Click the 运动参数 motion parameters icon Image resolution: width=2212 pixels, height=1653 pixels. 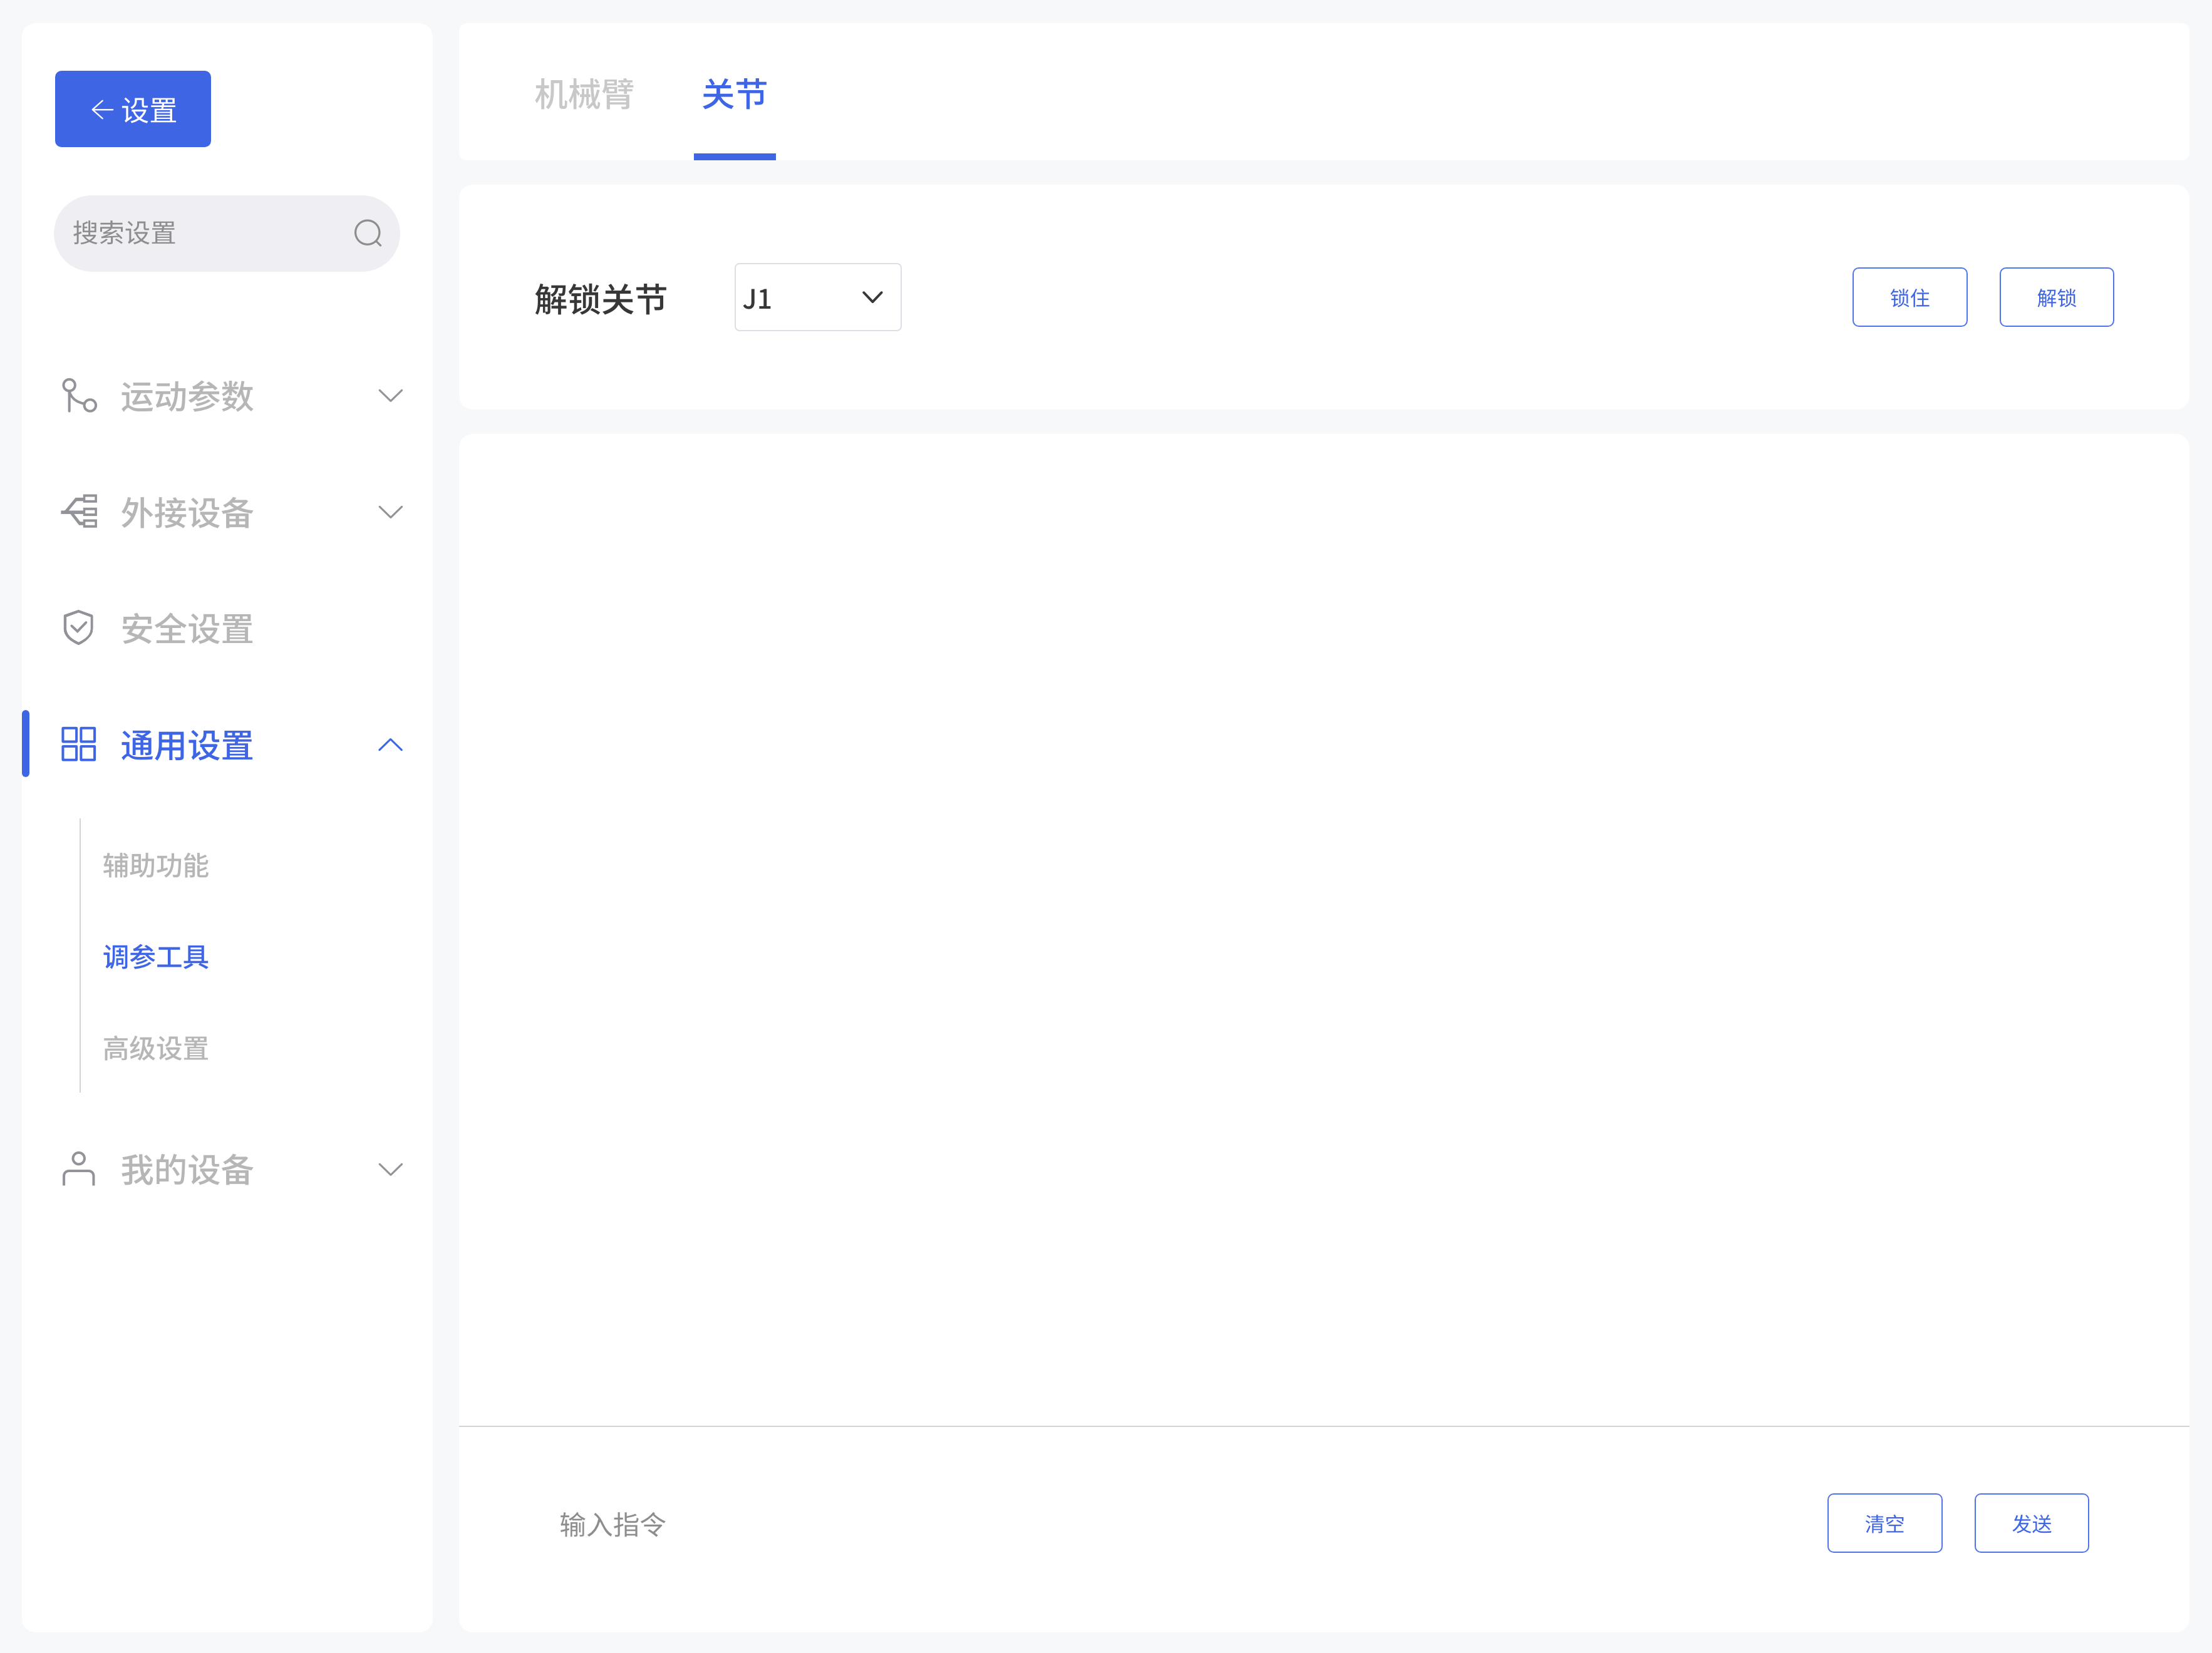tap(78, 396)
